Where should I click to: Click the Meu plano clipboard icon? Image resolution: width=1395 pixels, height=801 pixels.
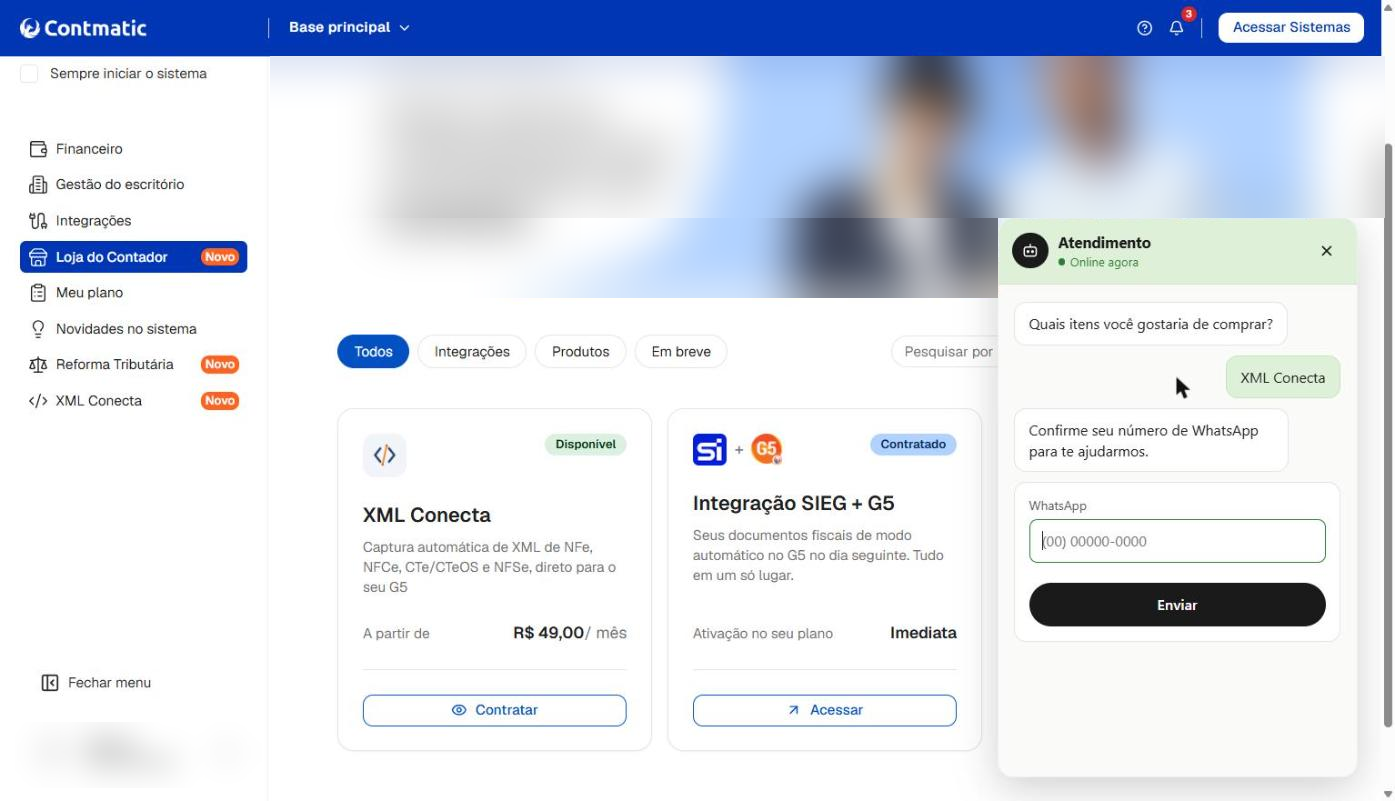(x=39, y=293)
